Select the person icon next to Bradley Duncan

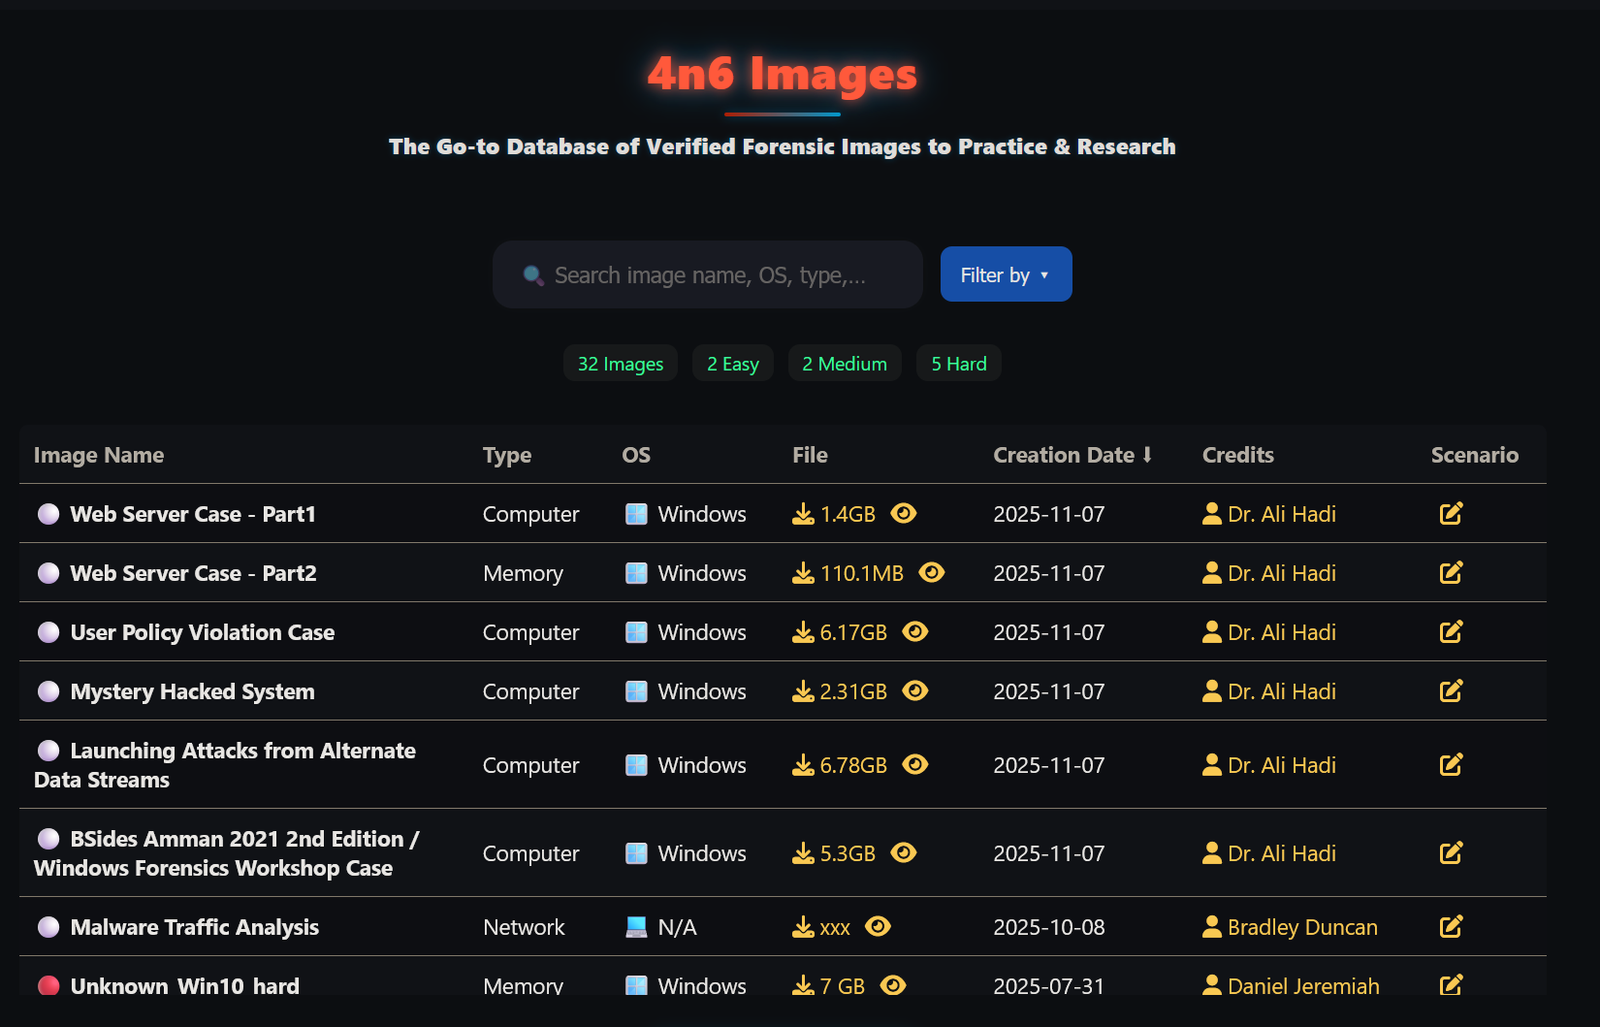tap(1210, 927)
